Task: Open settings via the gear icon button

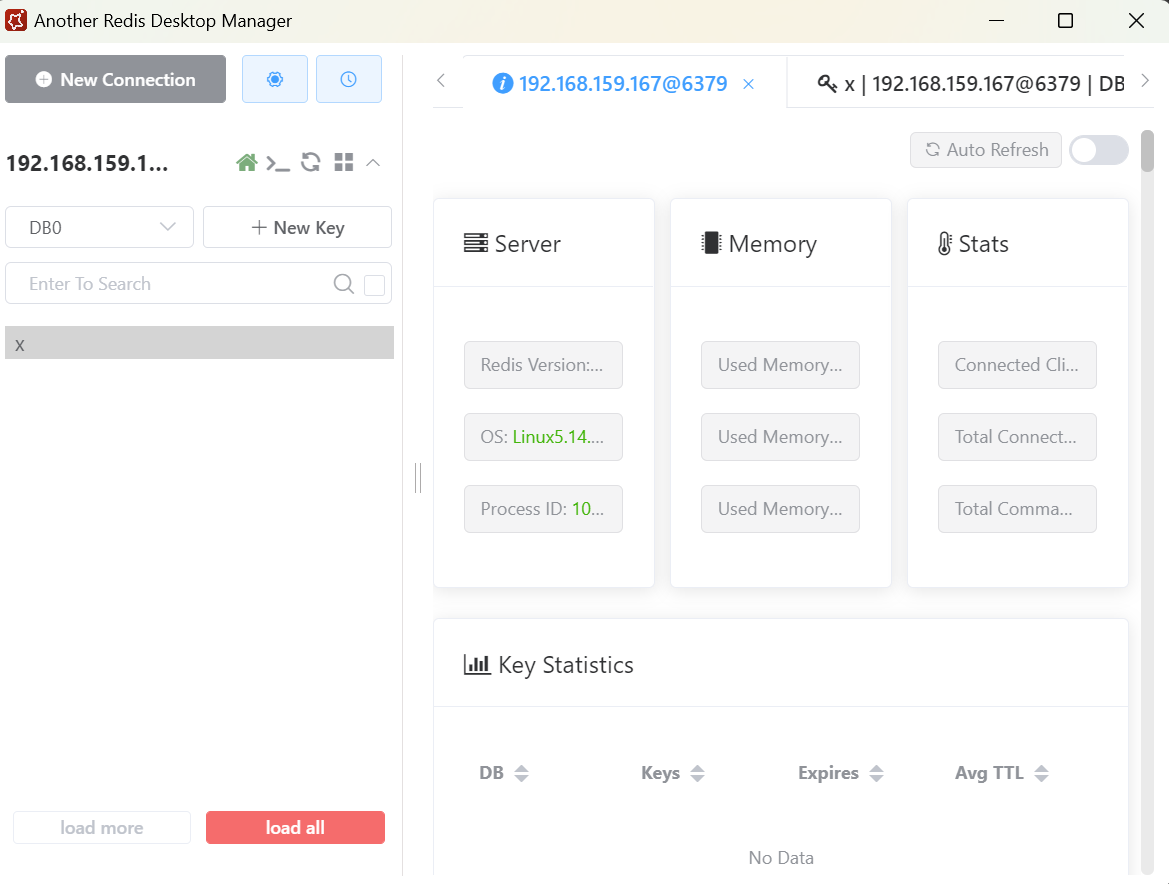Action: pos(274,79)
